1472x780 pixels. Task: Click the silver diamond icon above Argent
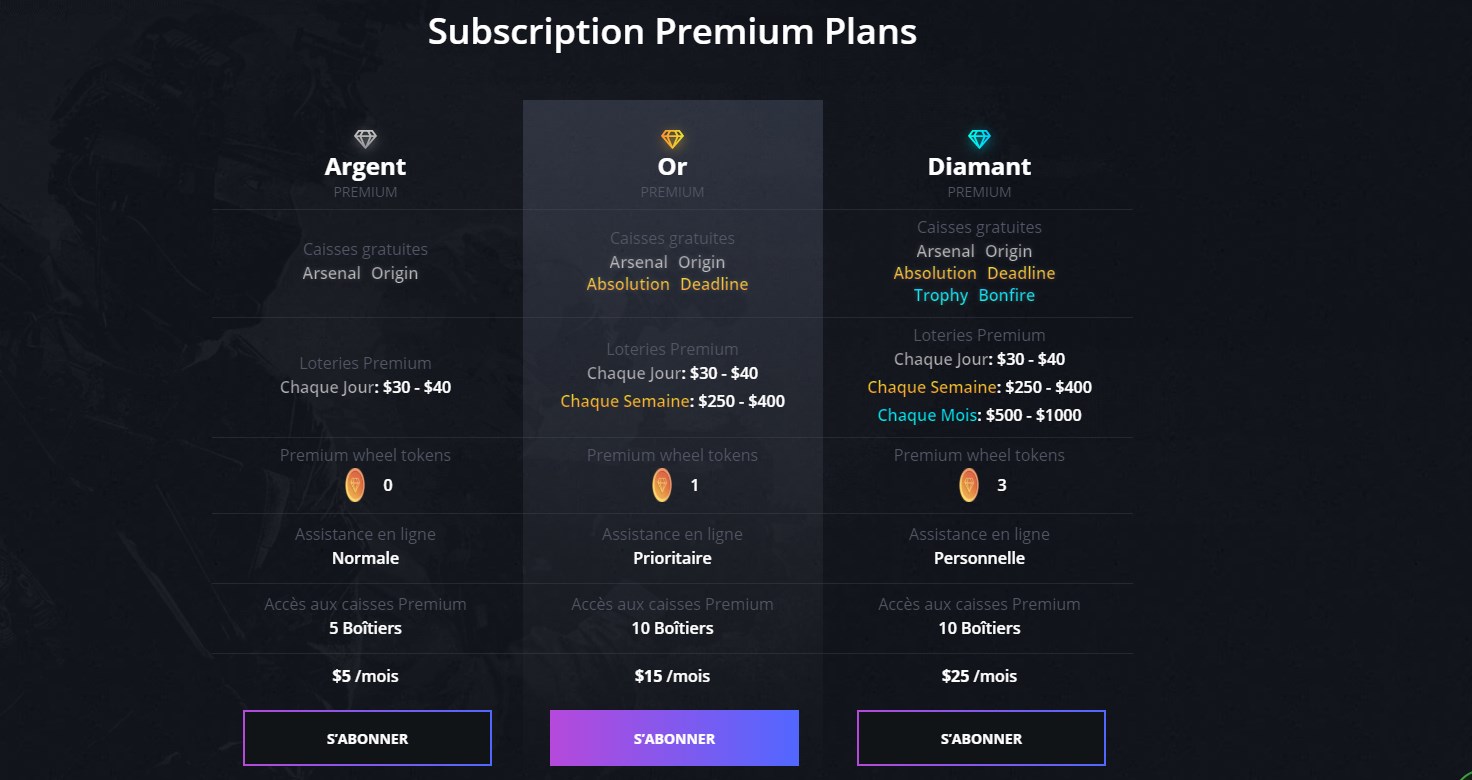366,139
